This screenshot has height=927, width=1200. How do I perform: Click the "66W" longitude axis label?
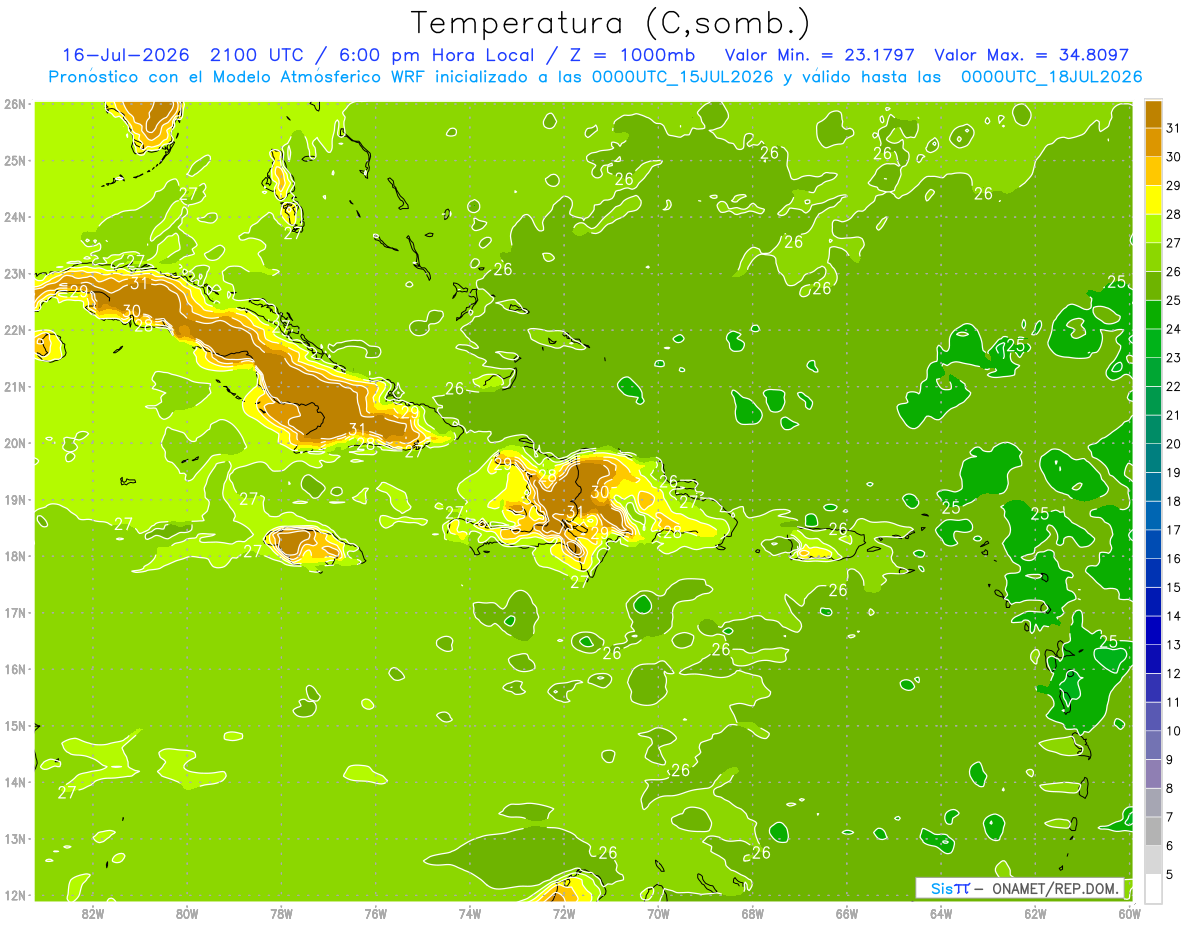tap(846, 912)
